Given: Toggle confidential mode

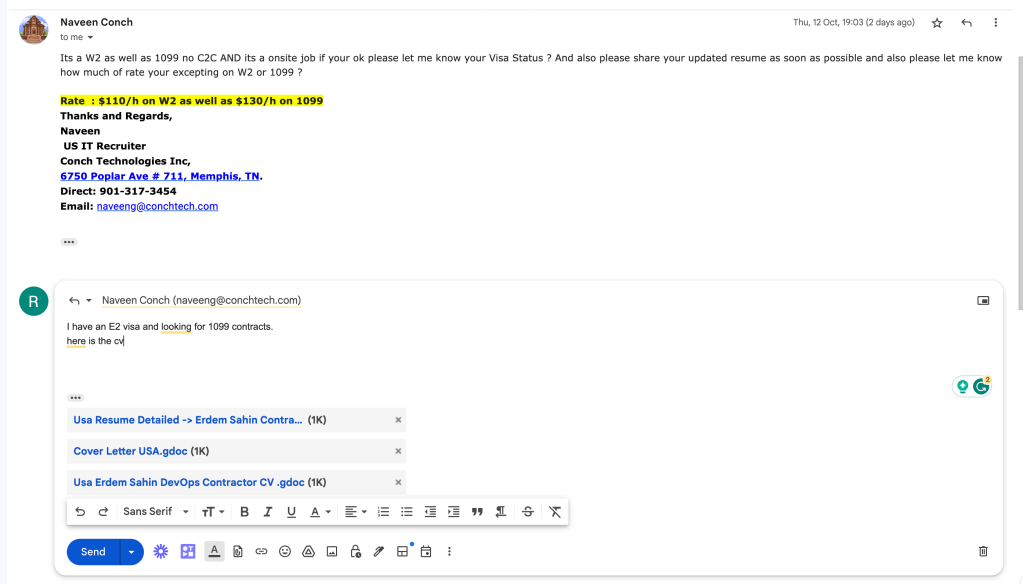Looking at the screenshot, I should click(x=355, y=552).
